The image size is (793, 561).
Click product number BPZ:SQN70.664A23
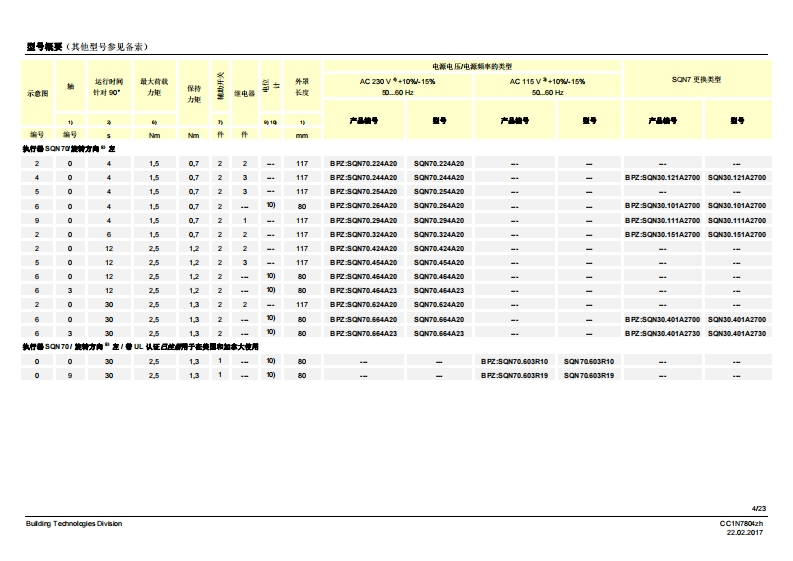364,332
